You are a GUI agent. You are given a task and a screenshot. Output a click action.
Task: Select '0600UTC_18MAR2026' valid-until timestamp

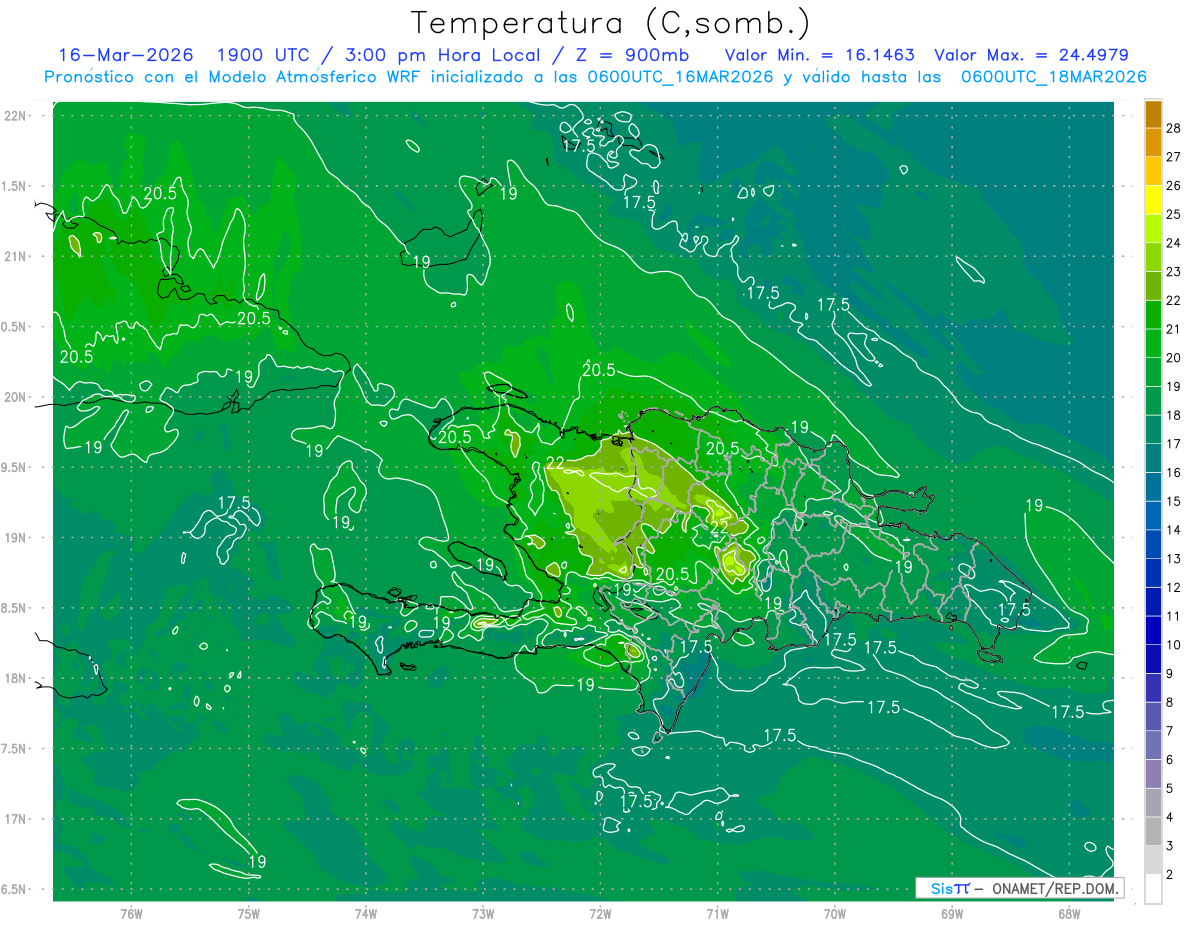click(x=1053, y=77)
